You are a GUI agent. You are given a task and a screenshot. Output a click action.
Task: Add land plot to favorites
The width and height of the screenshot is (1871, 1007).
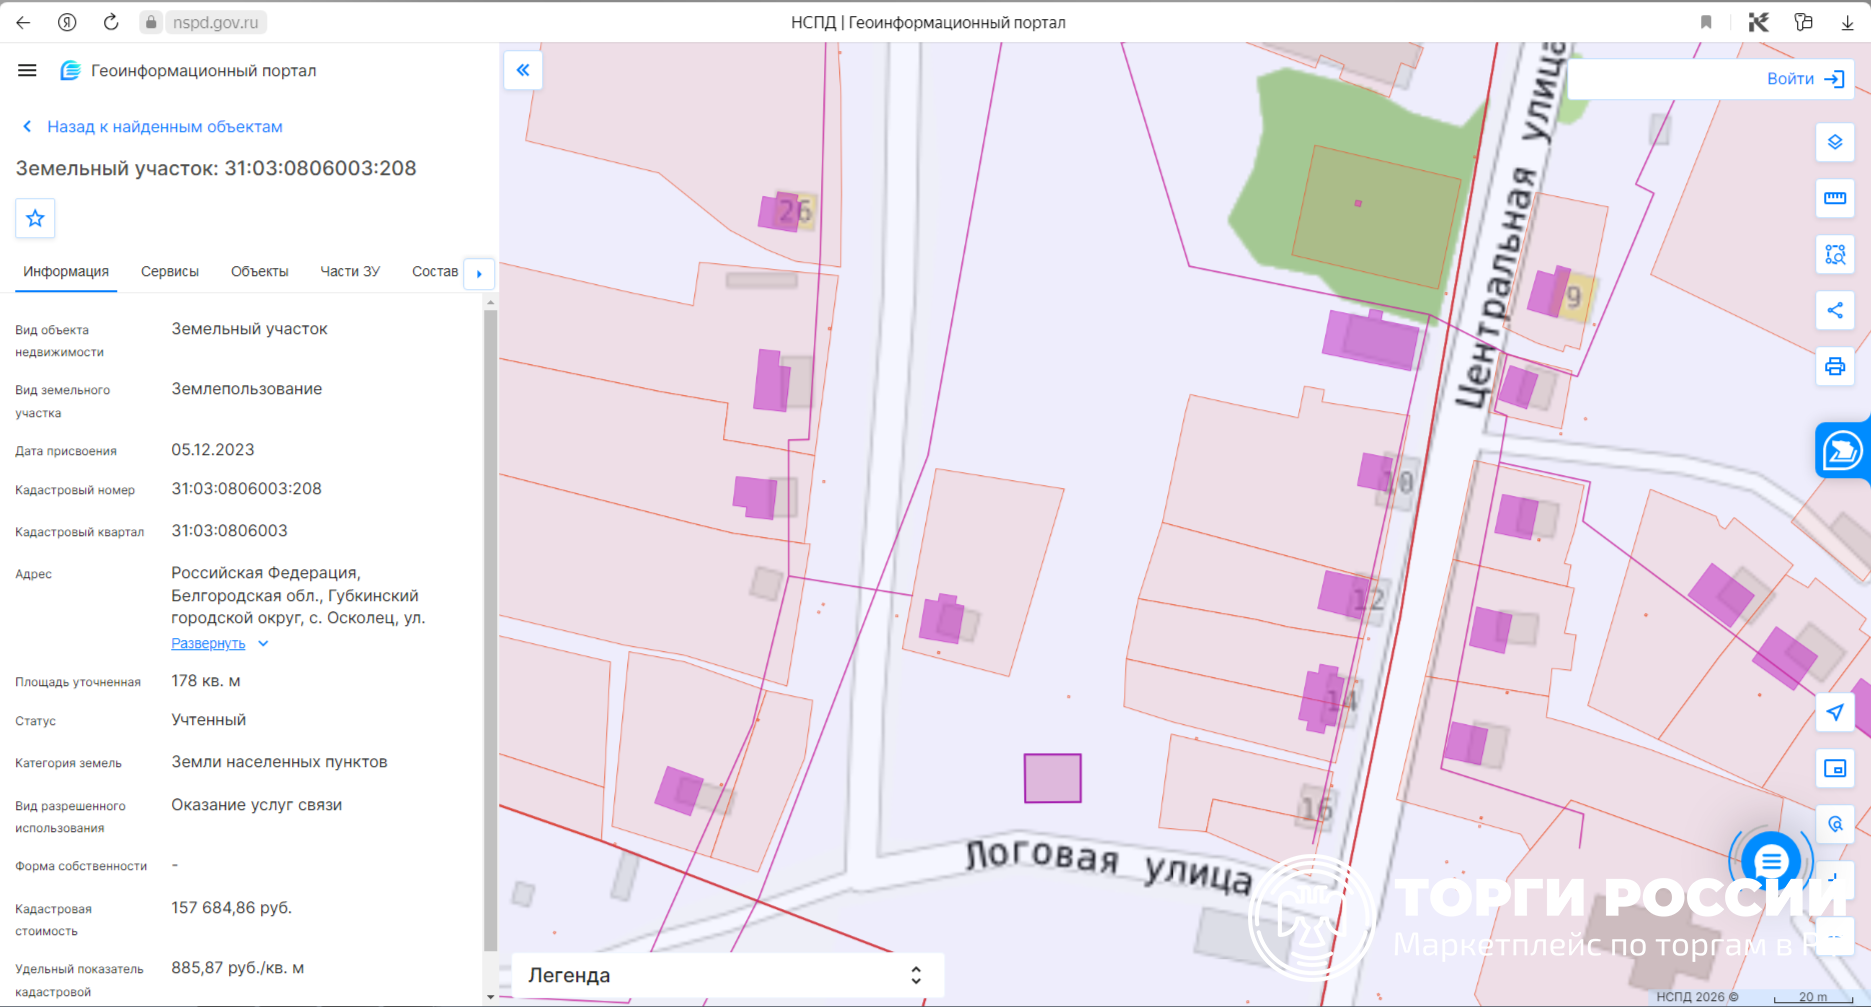pos(35,218)
